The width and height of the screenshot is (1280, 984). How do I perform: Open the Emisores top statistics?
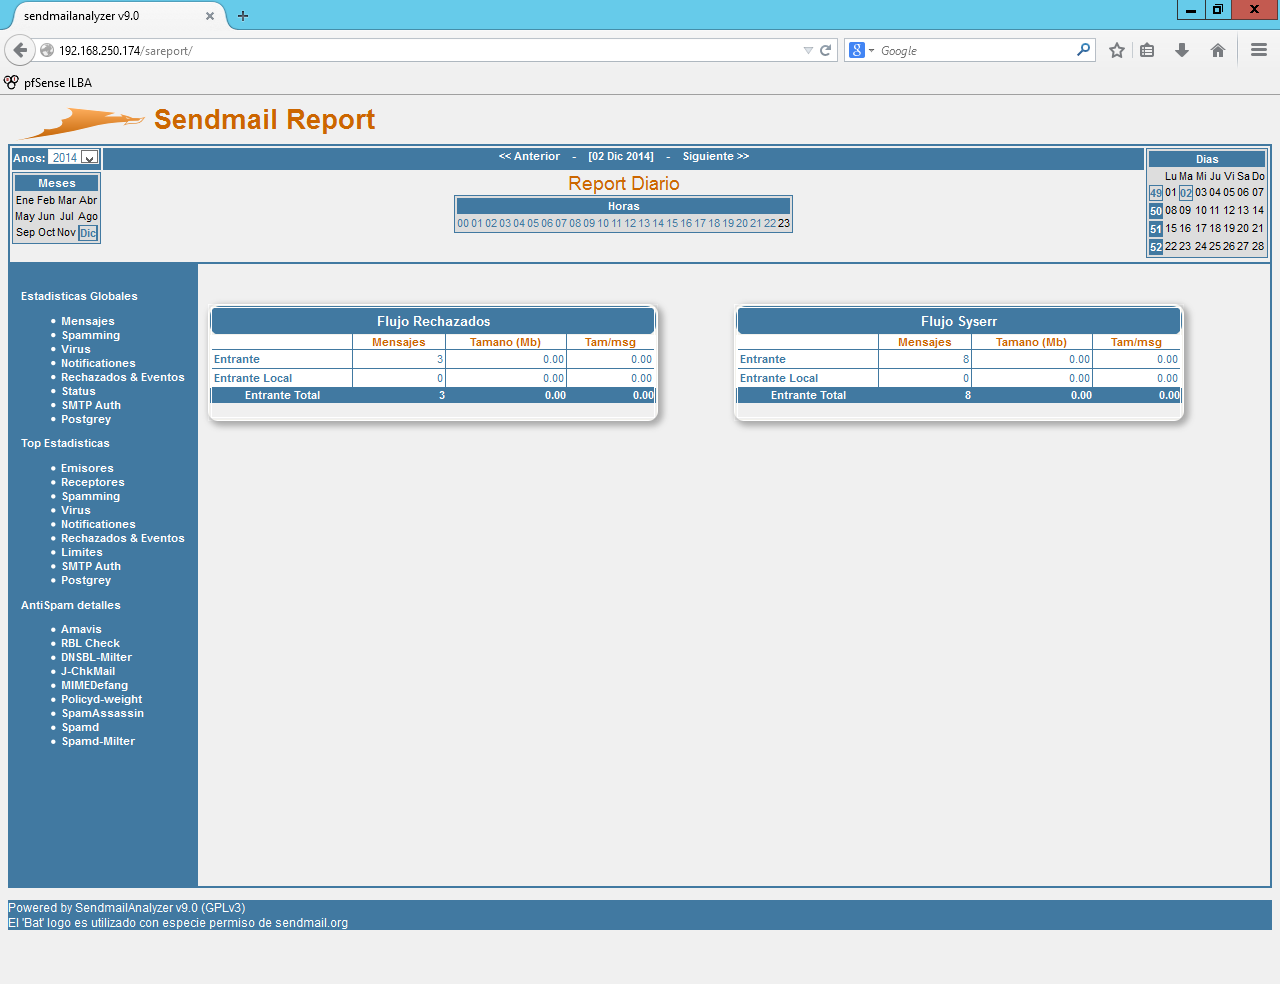pyautogui.click(x=87, y=468)
